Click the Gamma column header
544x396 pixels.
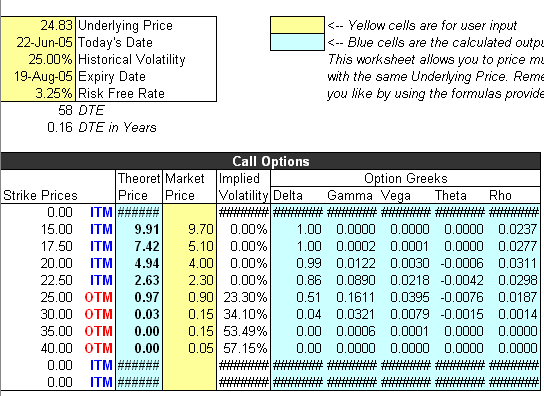click(350, 195)
